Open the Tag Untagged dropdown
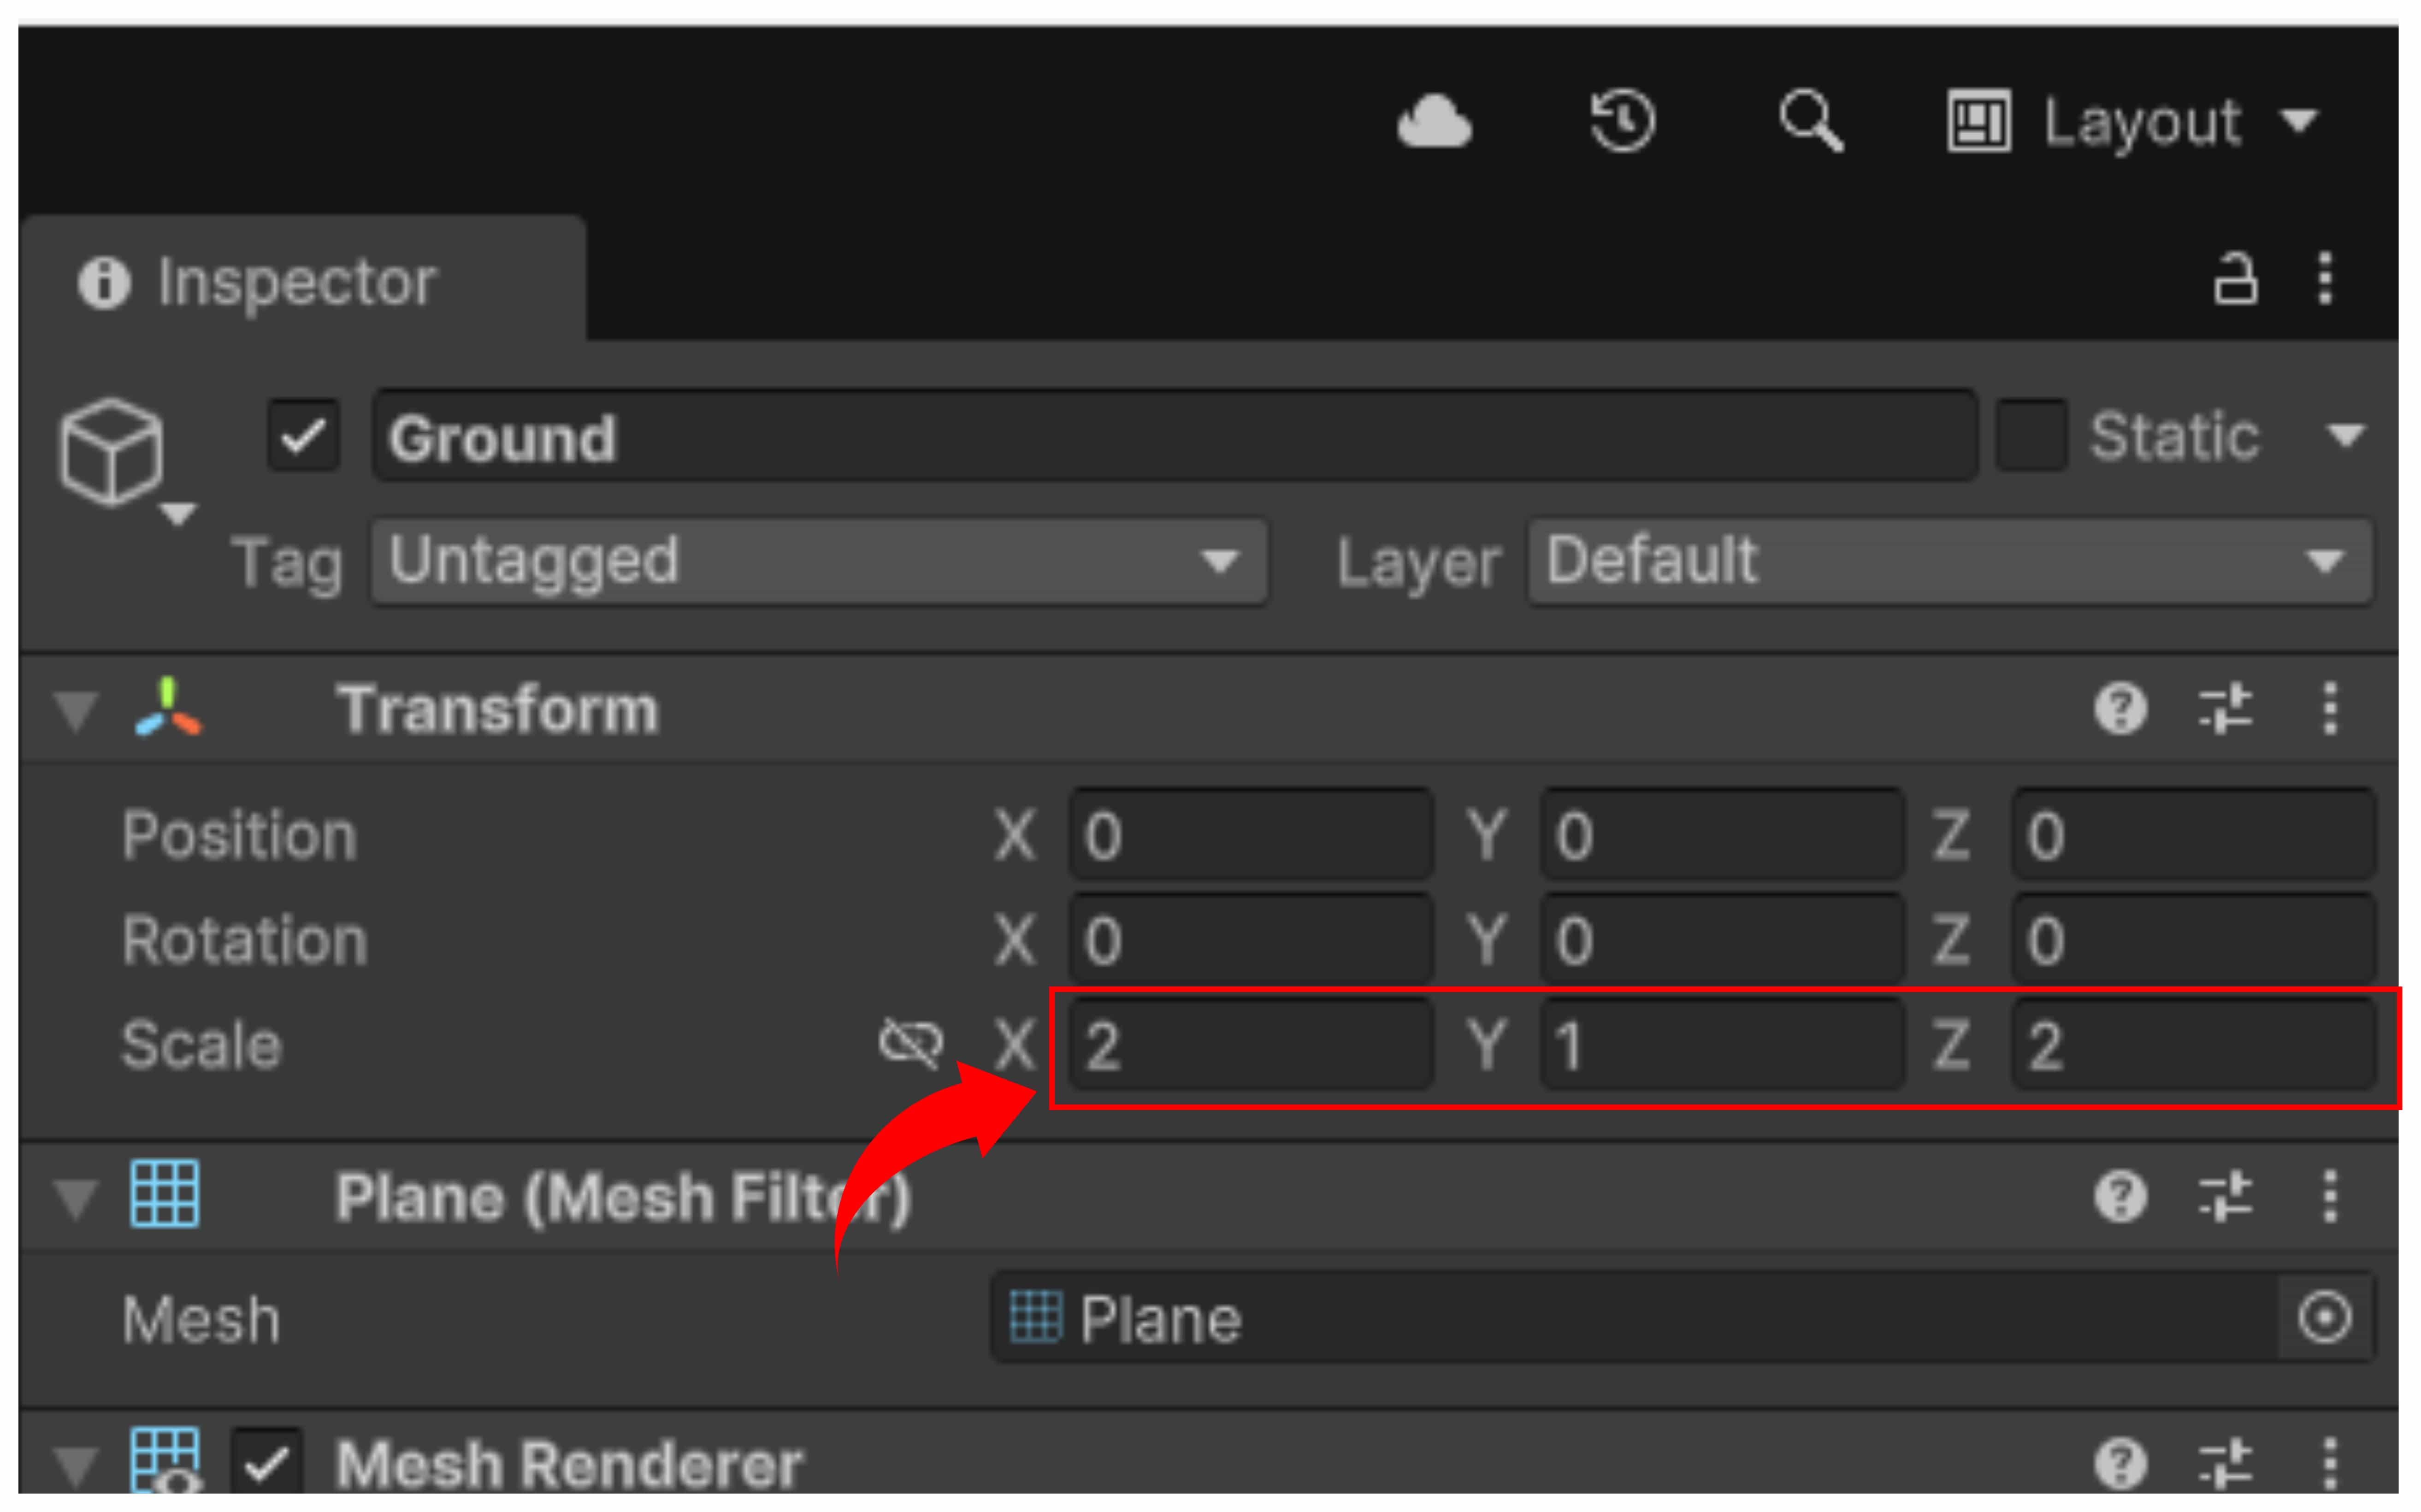2421x1512 pixels. click(x=818, y=561)
